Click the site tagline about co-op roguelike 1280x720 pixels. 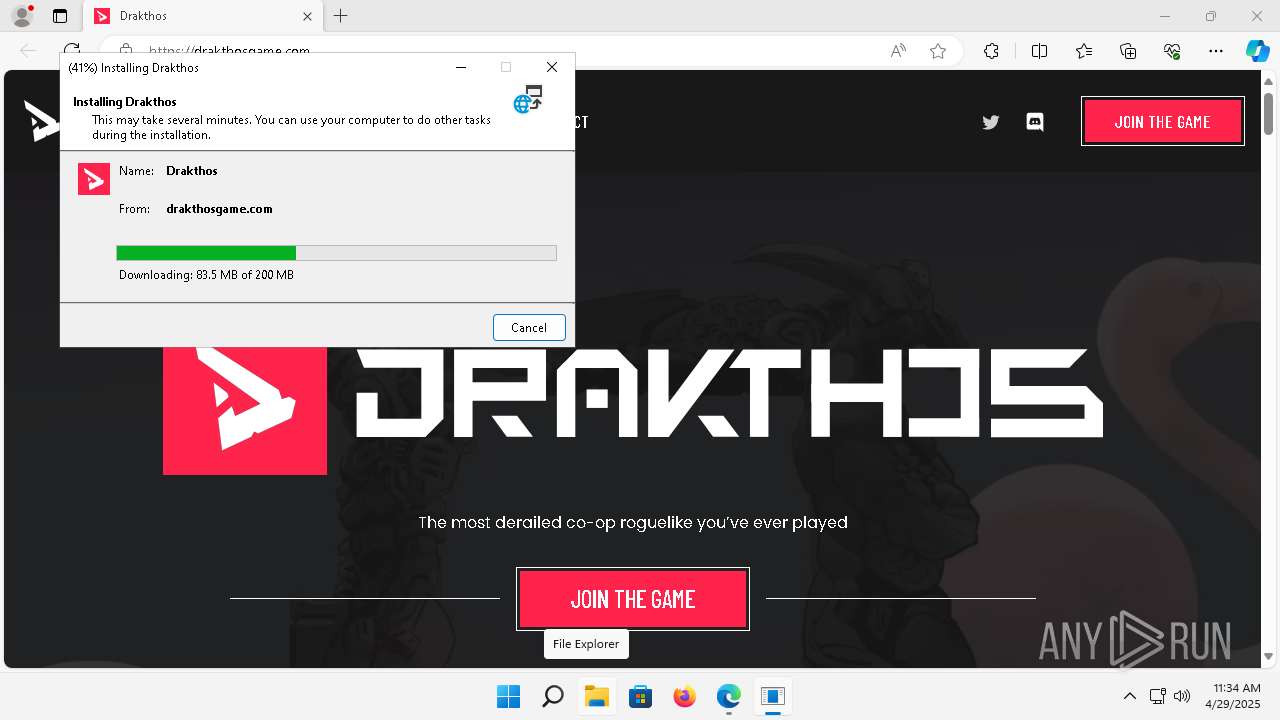coord(633,522)
